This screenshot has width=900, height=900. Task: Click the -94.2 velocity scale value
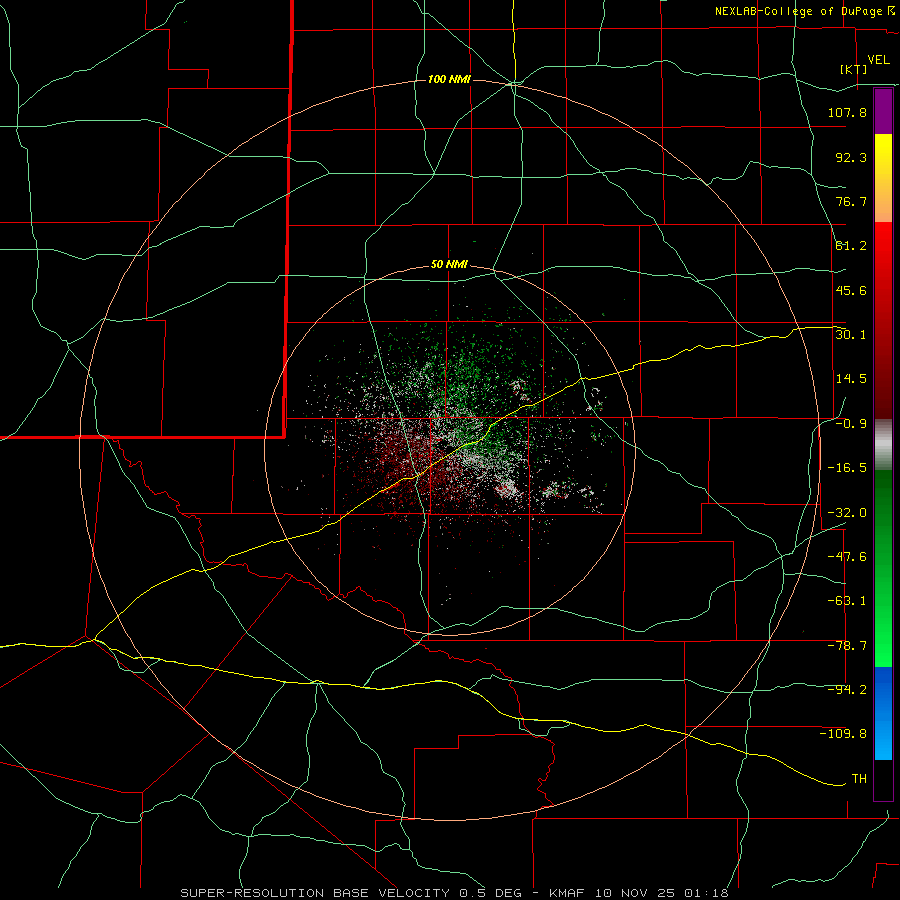click(x=847, y=690)
